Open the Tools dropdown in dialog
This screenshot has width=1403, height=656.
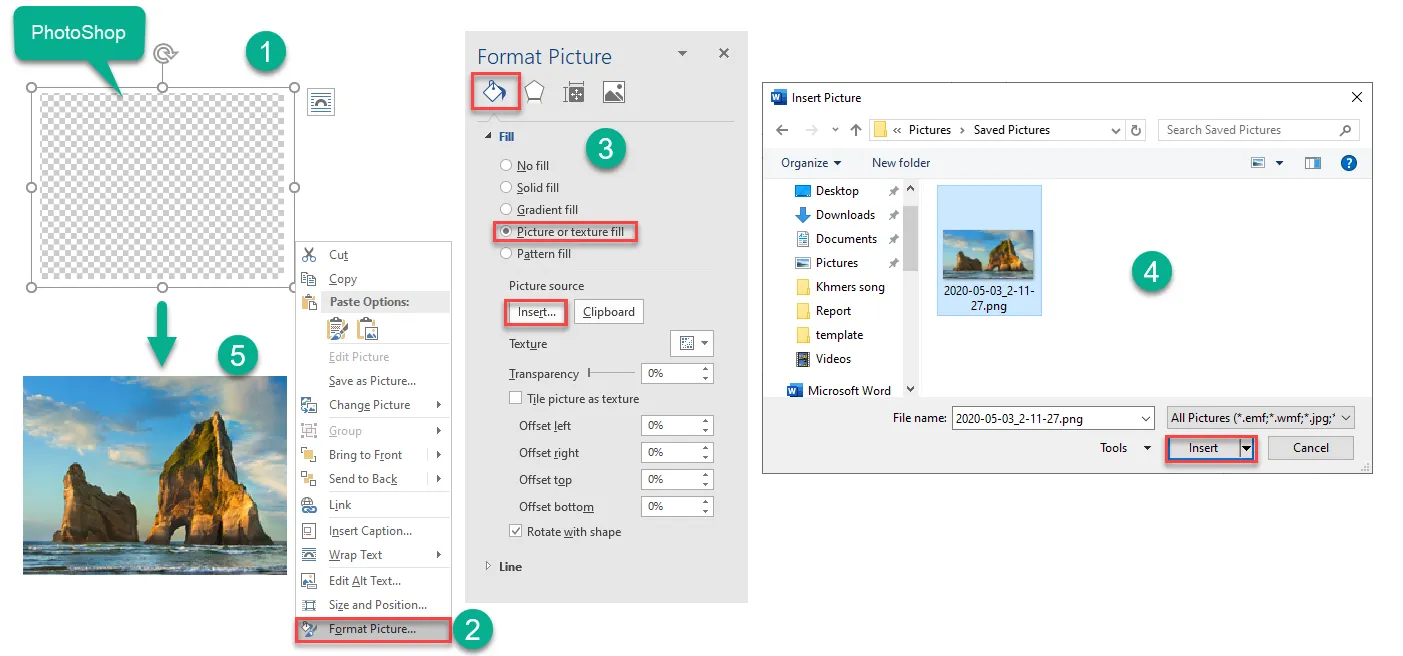pos(1126,448)
